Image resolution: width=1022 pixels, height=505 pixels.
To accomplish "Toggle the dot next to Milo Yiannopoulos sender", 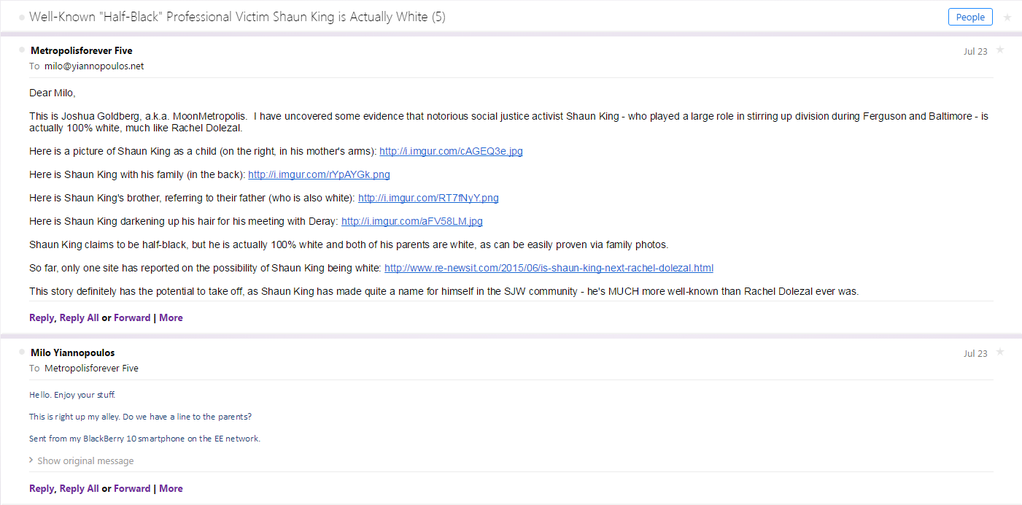I will click(22, 352).
